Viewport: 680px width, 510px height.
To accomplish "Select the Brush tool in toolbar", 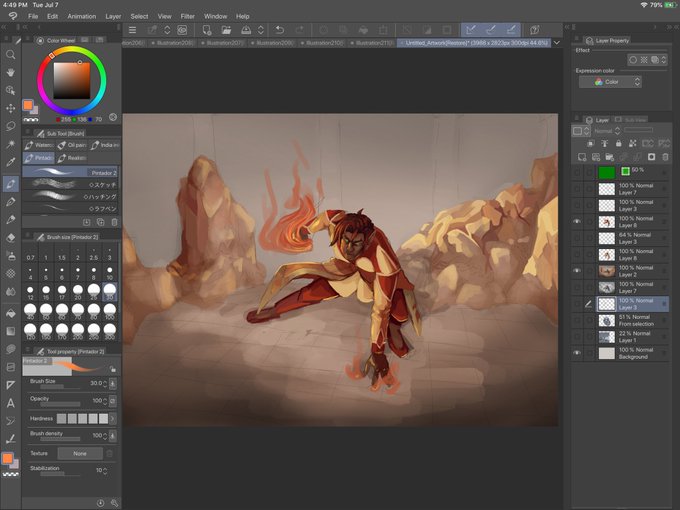I will pyautogui.click(x=10, y=184).
